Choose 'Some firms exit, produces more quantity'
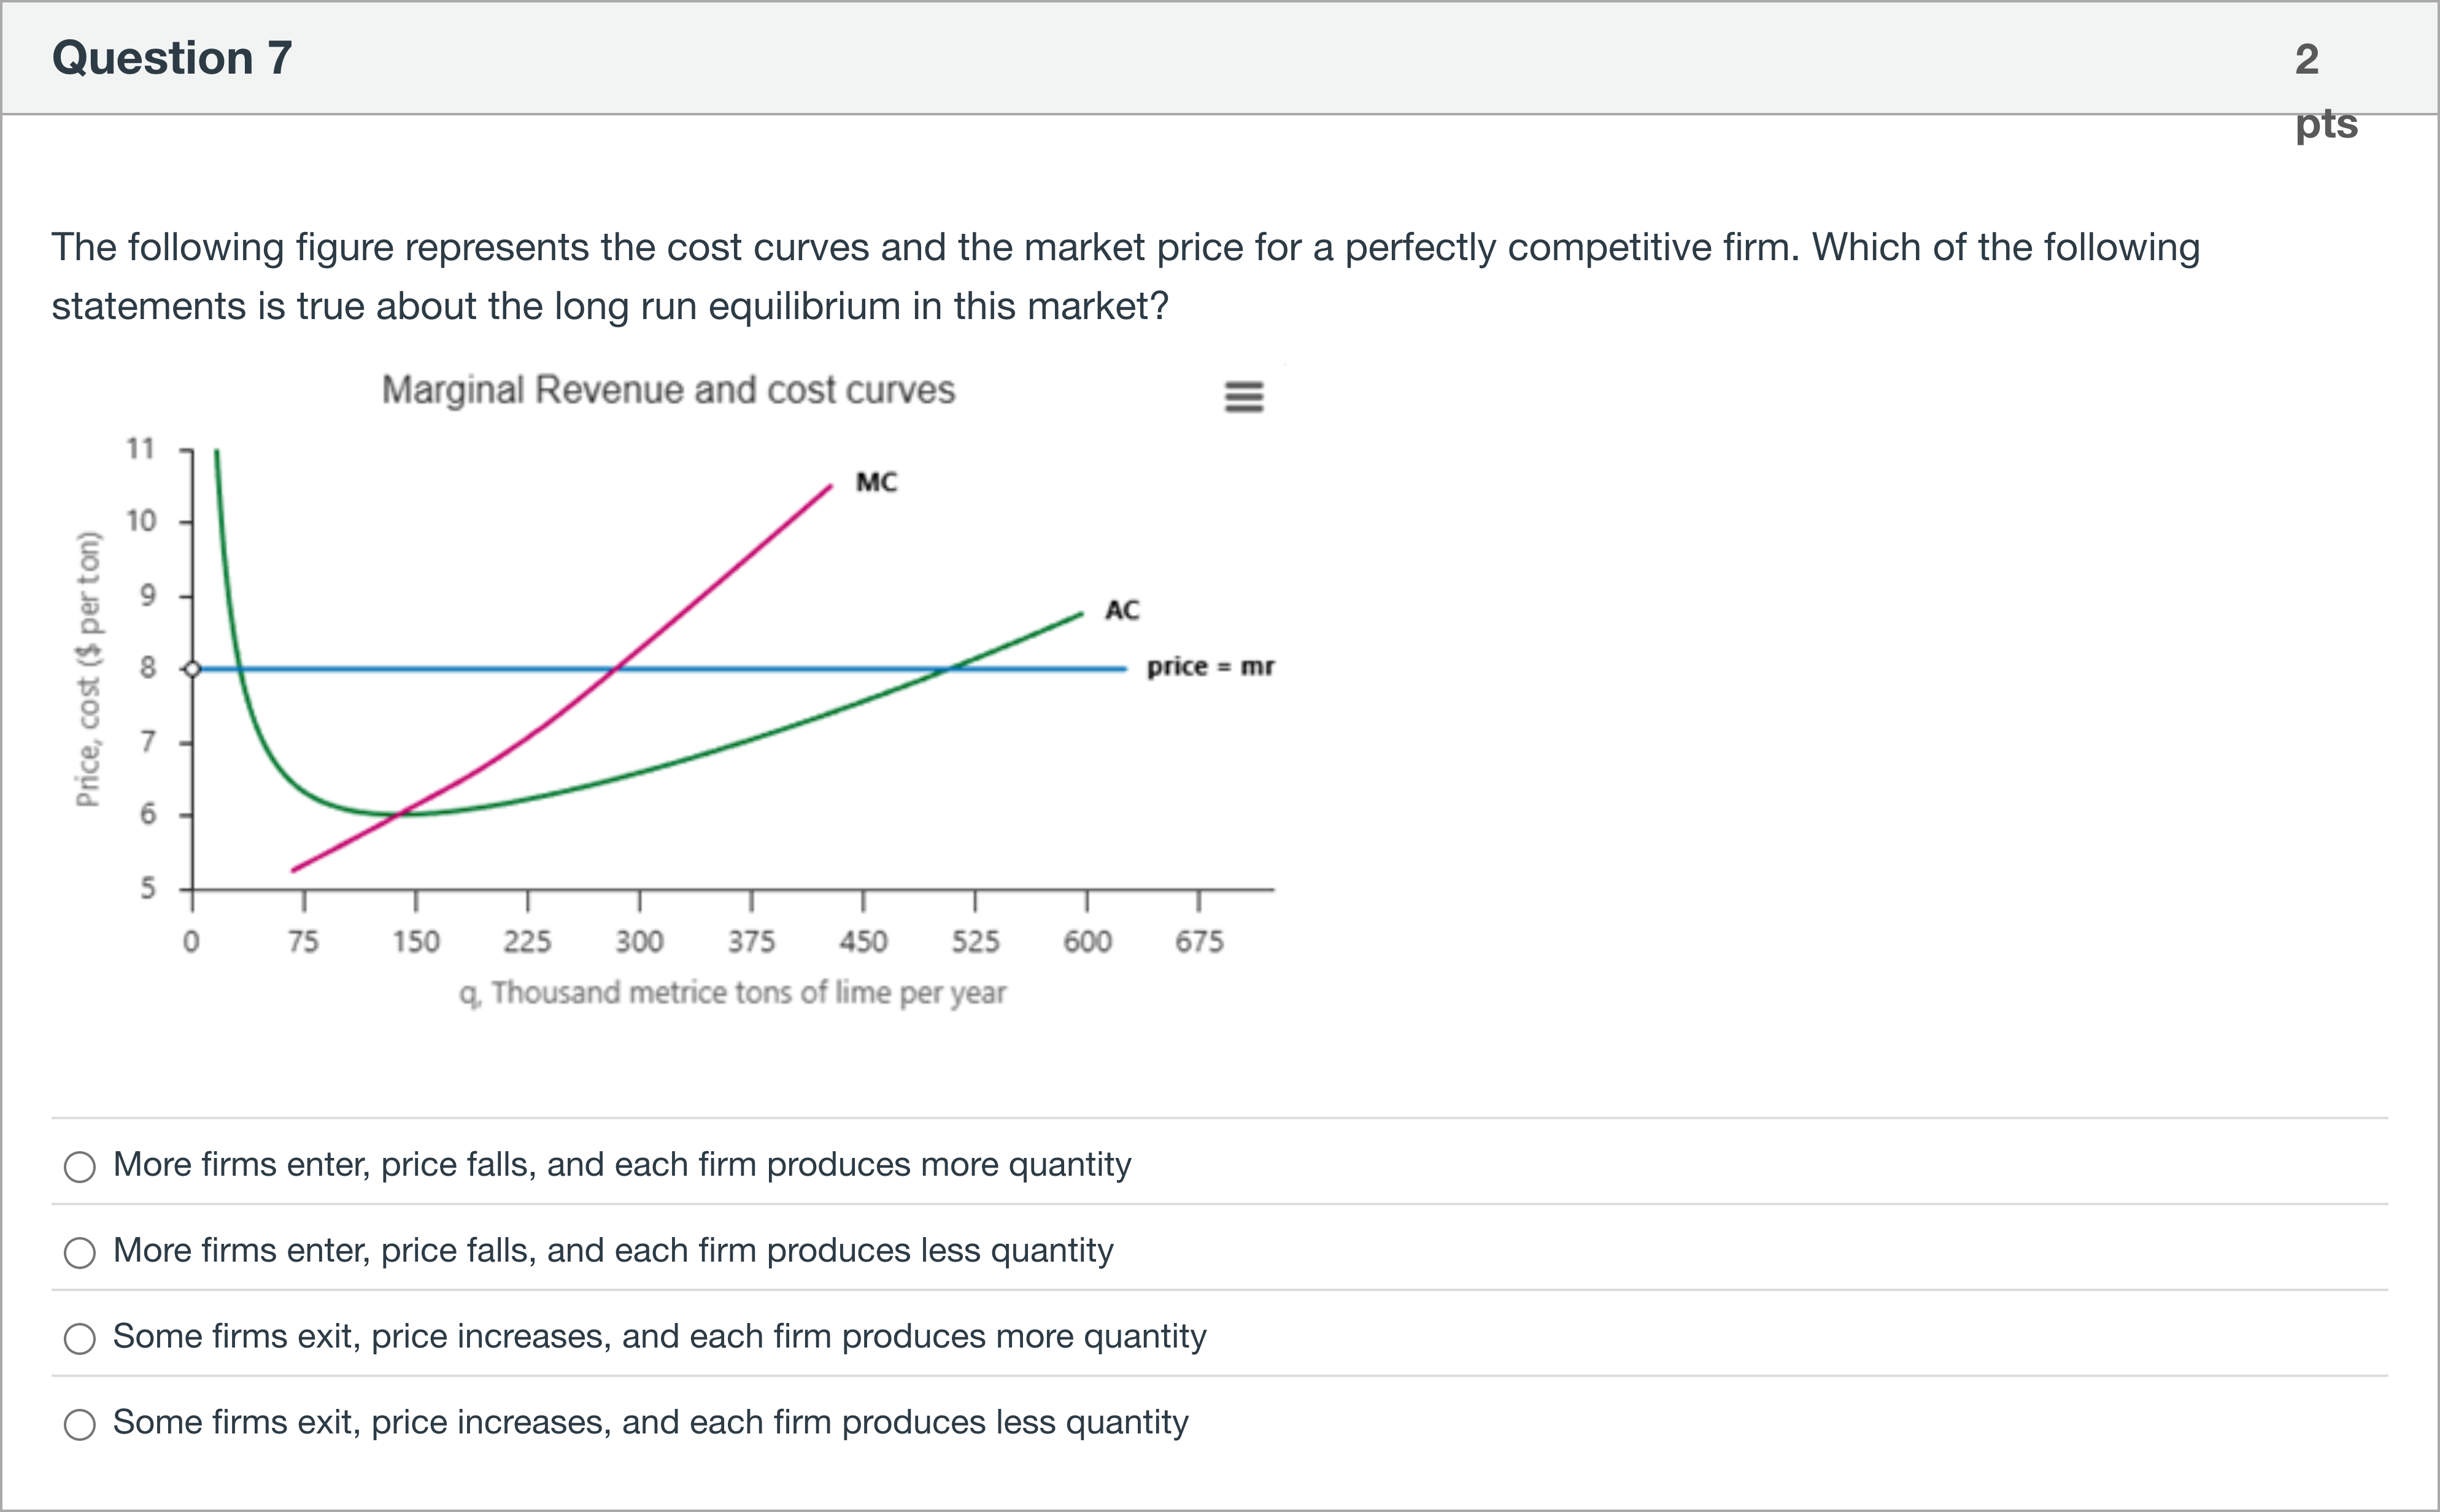This screenshot has width=2440, height=1512. (x=80, y=1339)
